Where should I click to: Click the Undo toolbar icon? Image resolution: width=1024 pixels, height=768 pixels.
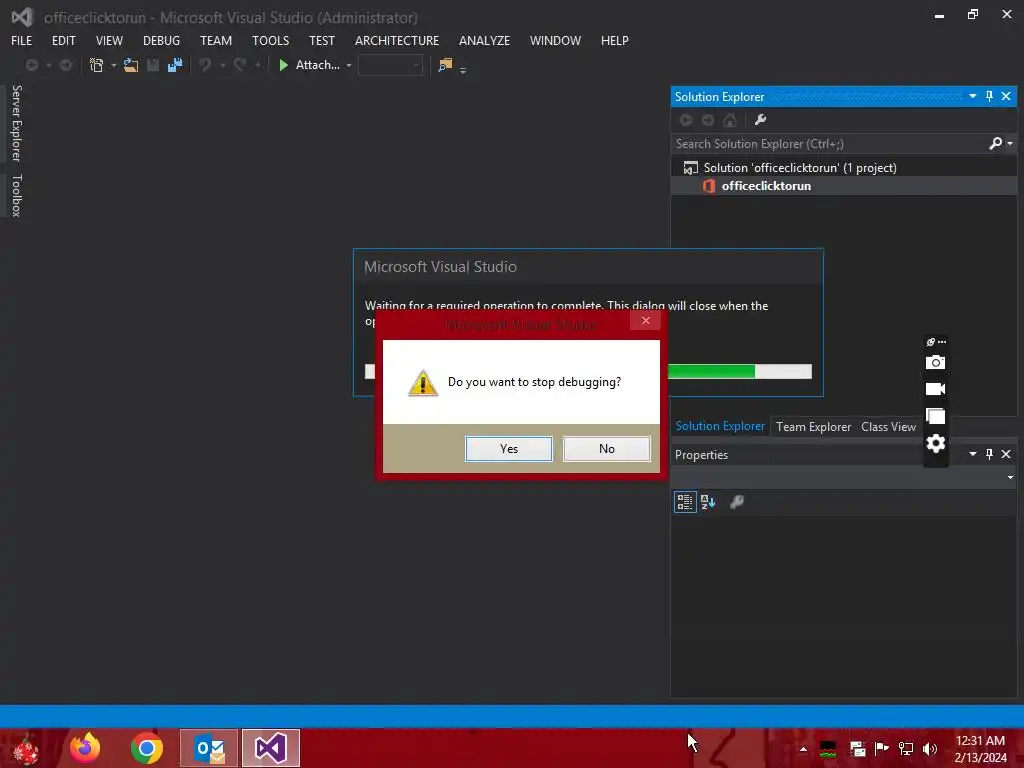point(205,65)
